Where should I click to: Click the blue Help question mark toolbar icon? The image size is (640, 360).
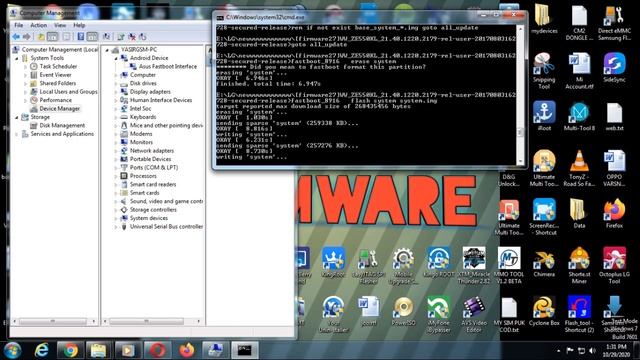81,37
